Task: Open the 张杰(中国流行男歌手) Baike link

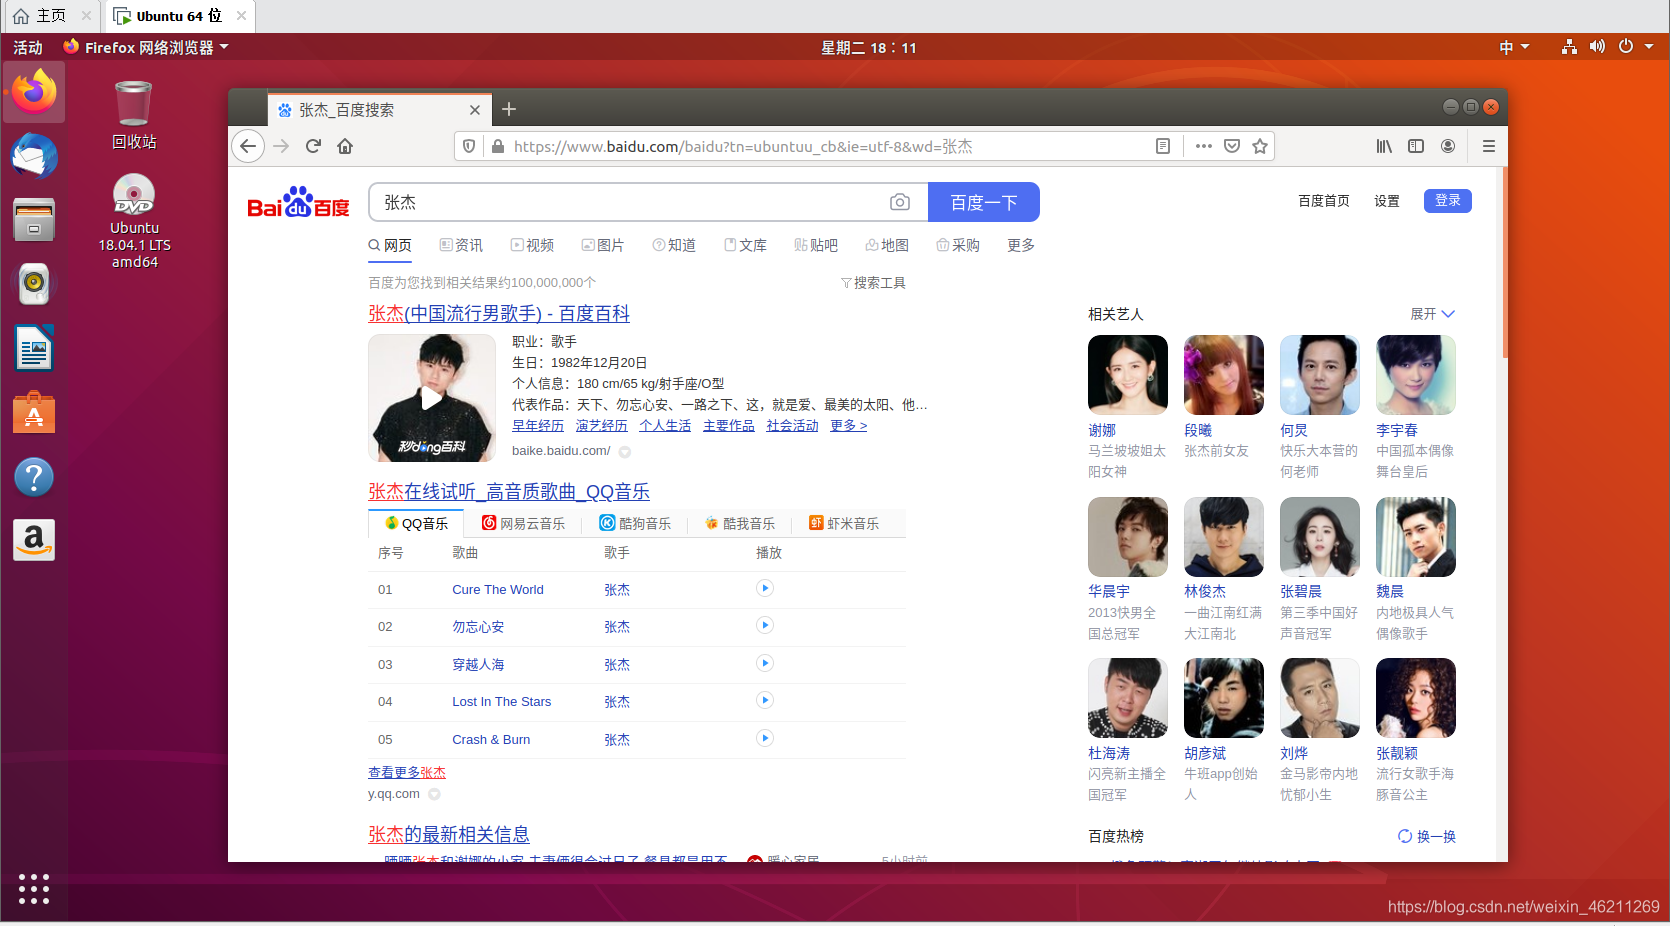Action: 500,313
